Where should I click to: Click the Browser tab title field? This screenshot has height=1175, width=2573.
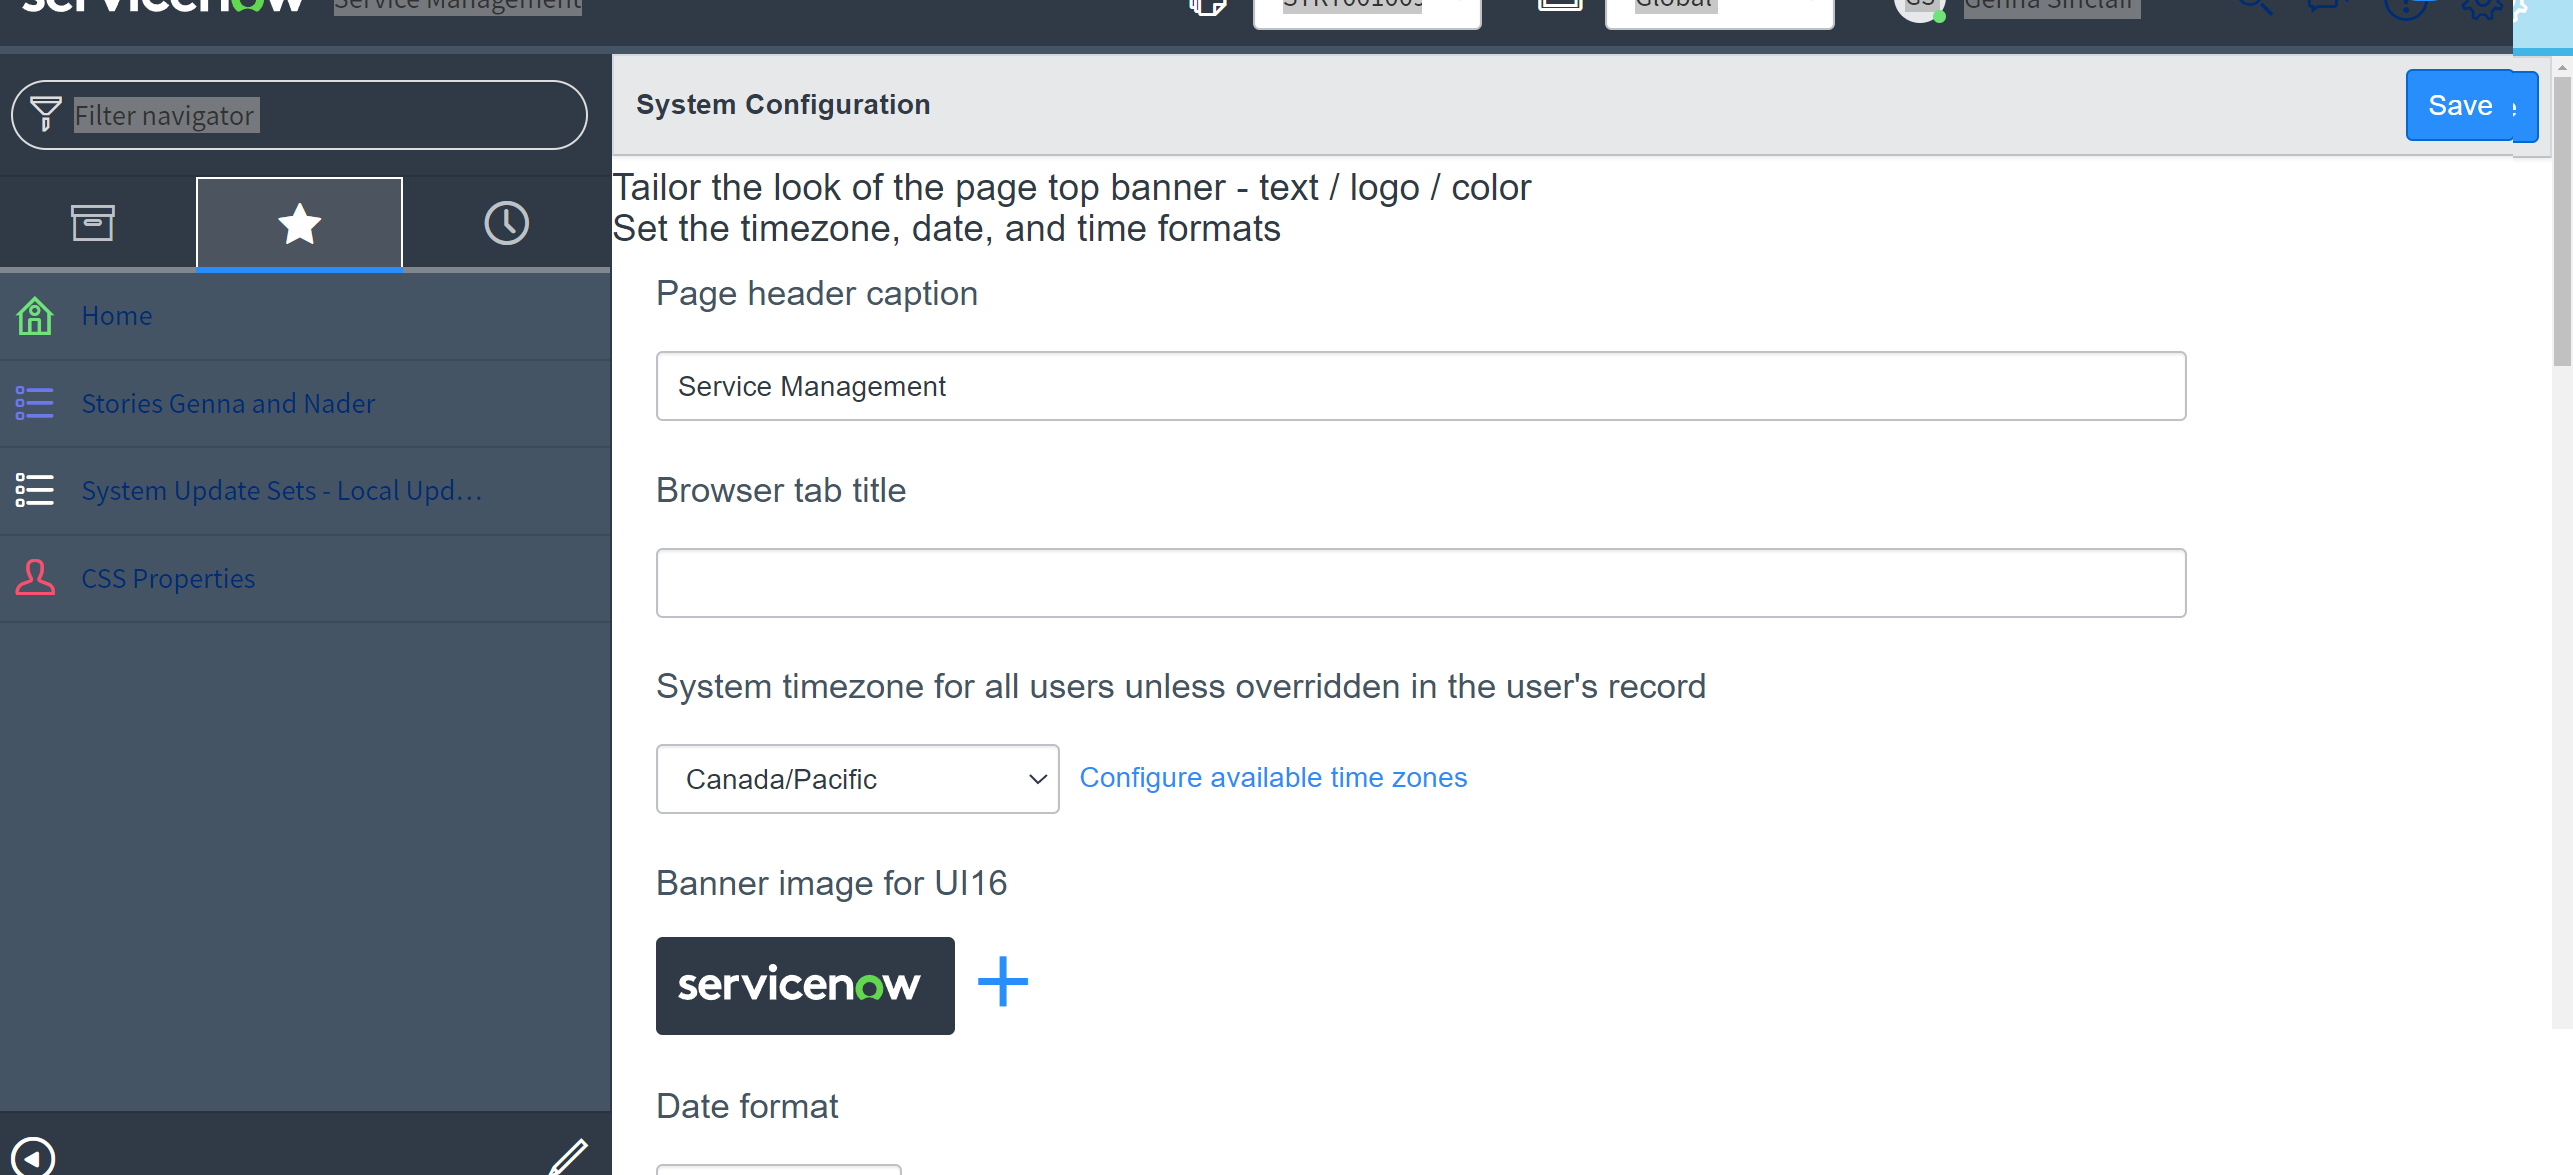tap(1420, 583)
